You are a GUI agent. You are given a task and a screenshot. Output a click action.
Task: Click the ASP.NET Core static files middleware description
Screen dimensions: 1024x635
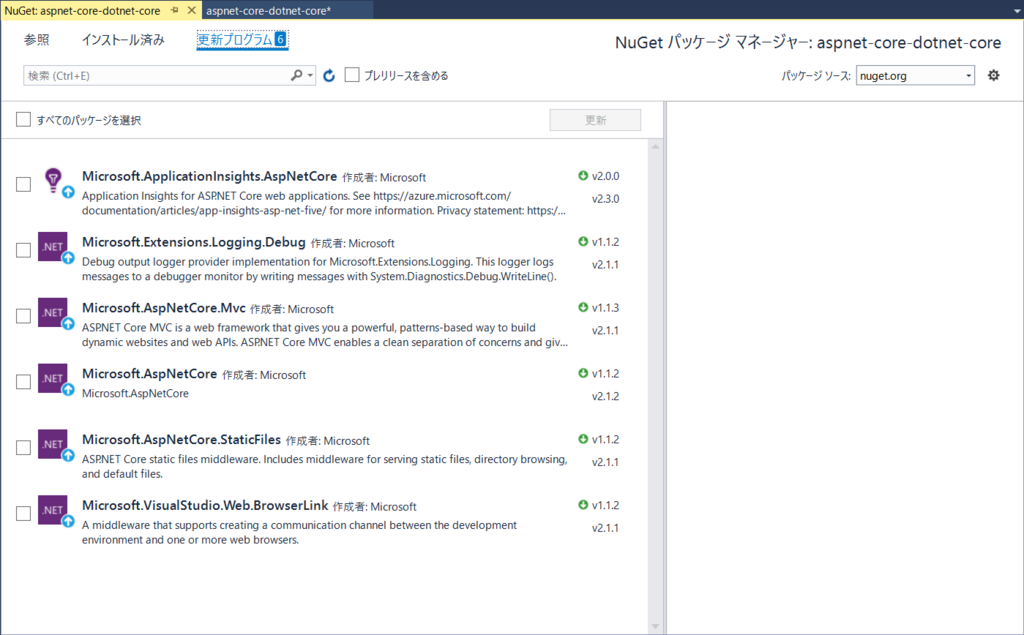pos(325,466)
